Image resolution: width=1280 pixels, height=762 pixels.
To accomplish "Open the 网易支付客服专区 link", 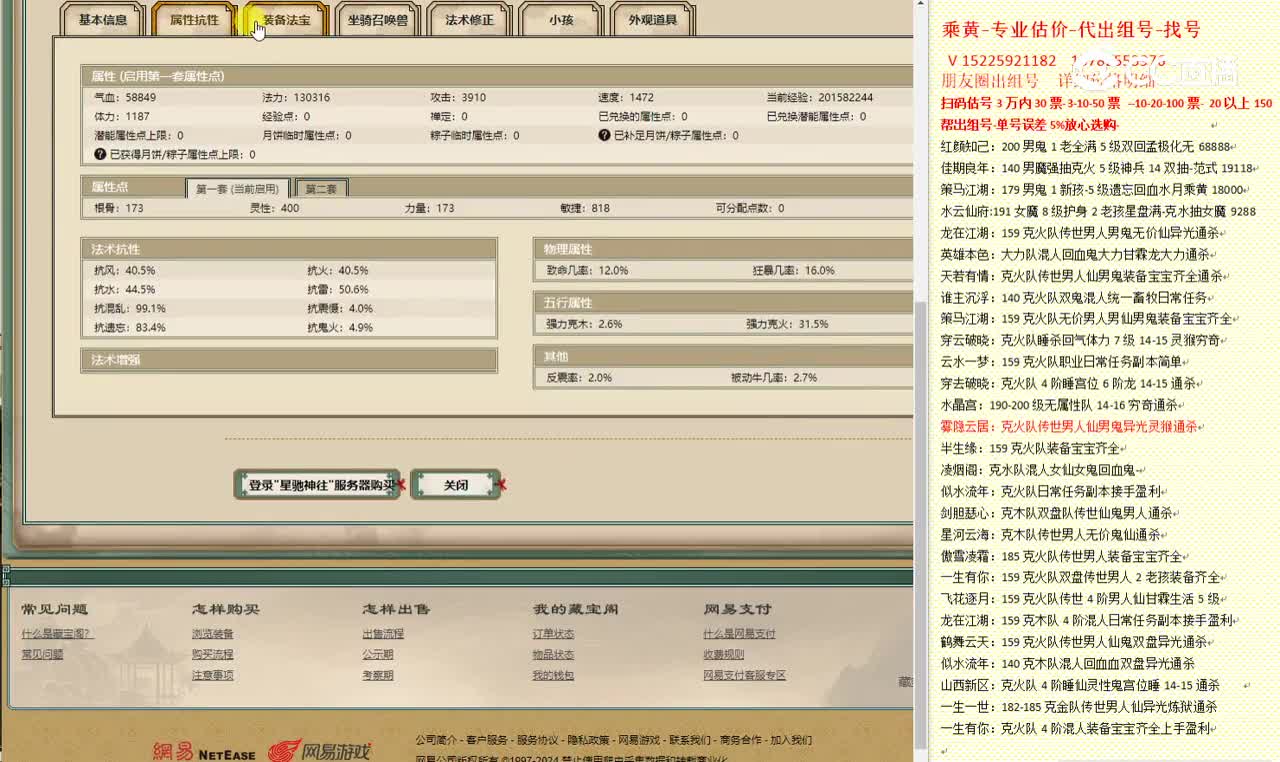I will click(x=744, y=676).
